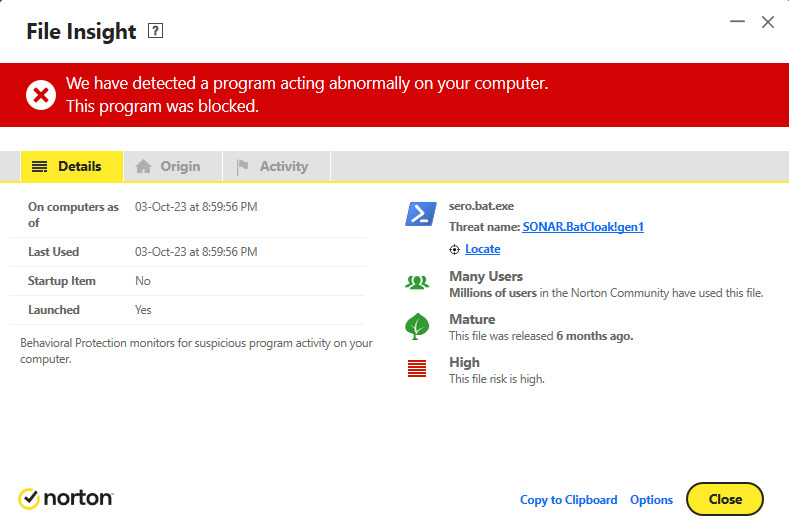Click the Norton checkmark logo
The image size is (789, 523).
29,498
